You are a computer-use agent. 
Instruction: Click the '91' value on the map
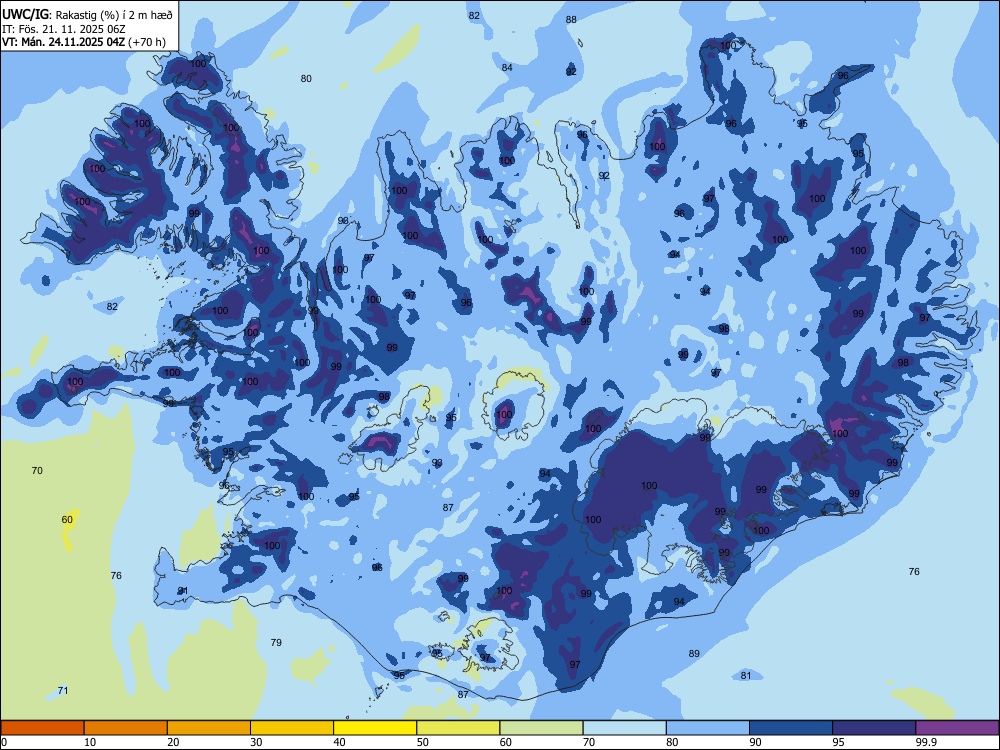(182, 591)
